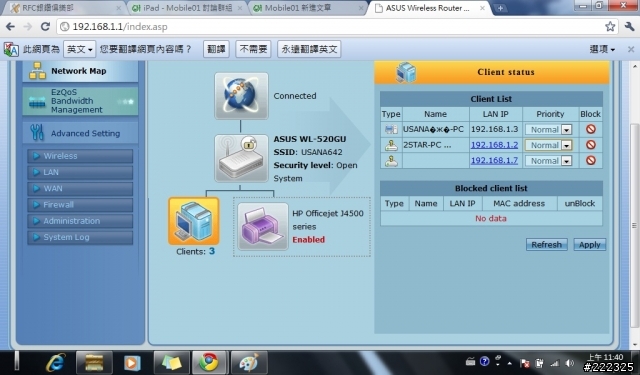Open the 192.168.1.2 link
The width and height of the screenshot is (640, 375).
pos(494,145)
